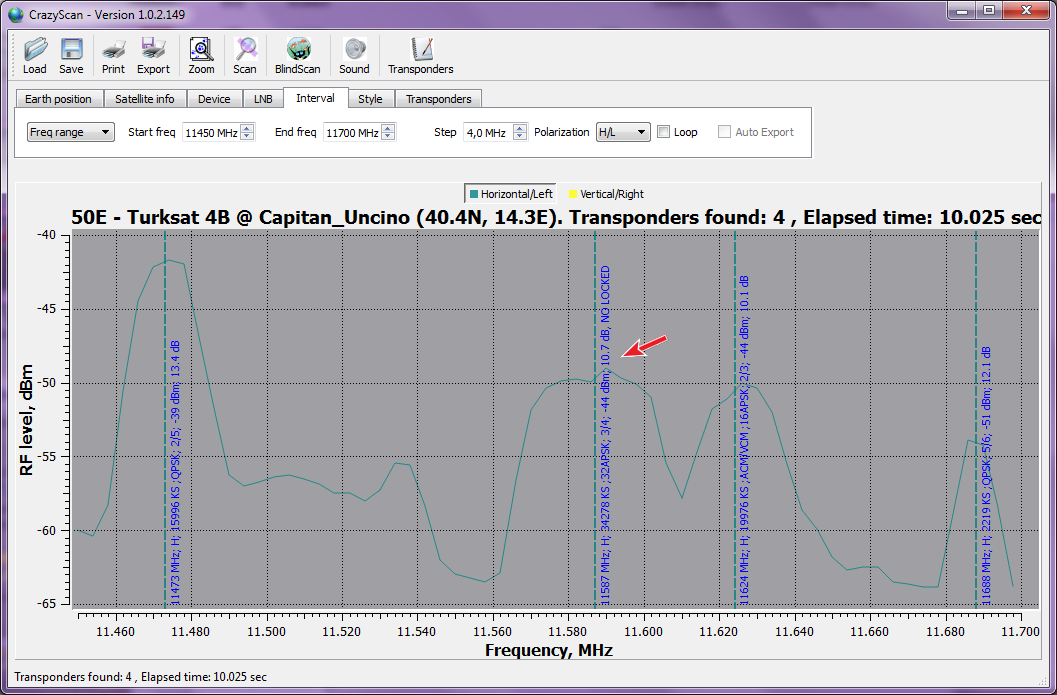Decrease the Start freq with down arrow
This screenshot has height=695, width=1057.
point(247,136)
